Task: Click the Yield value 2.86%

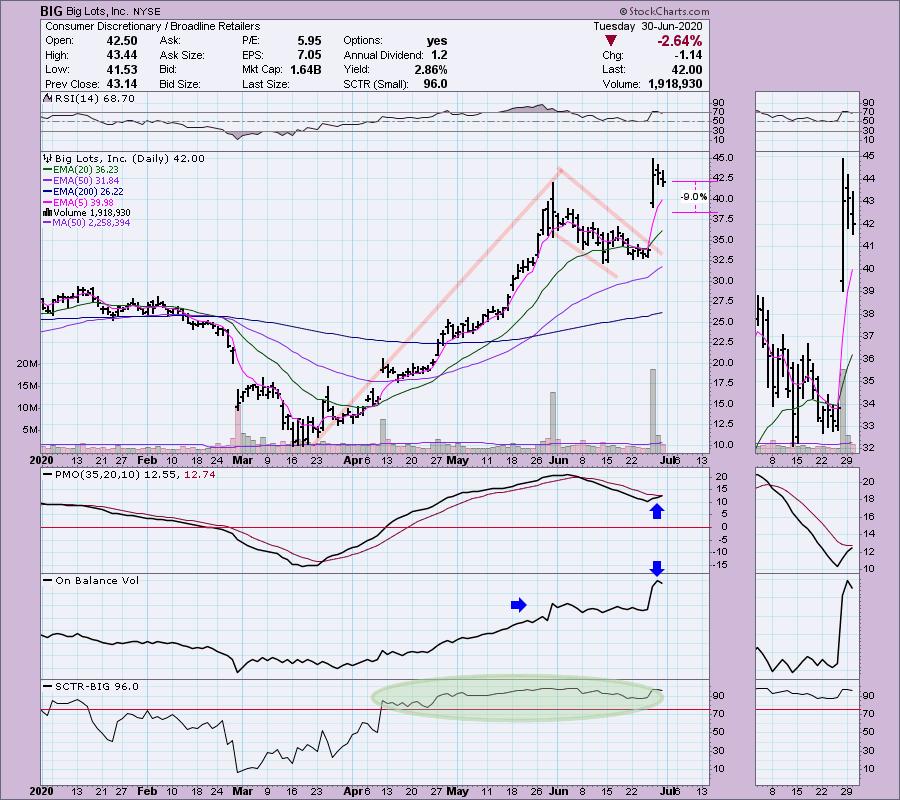Action: click(x=430, y=69)
